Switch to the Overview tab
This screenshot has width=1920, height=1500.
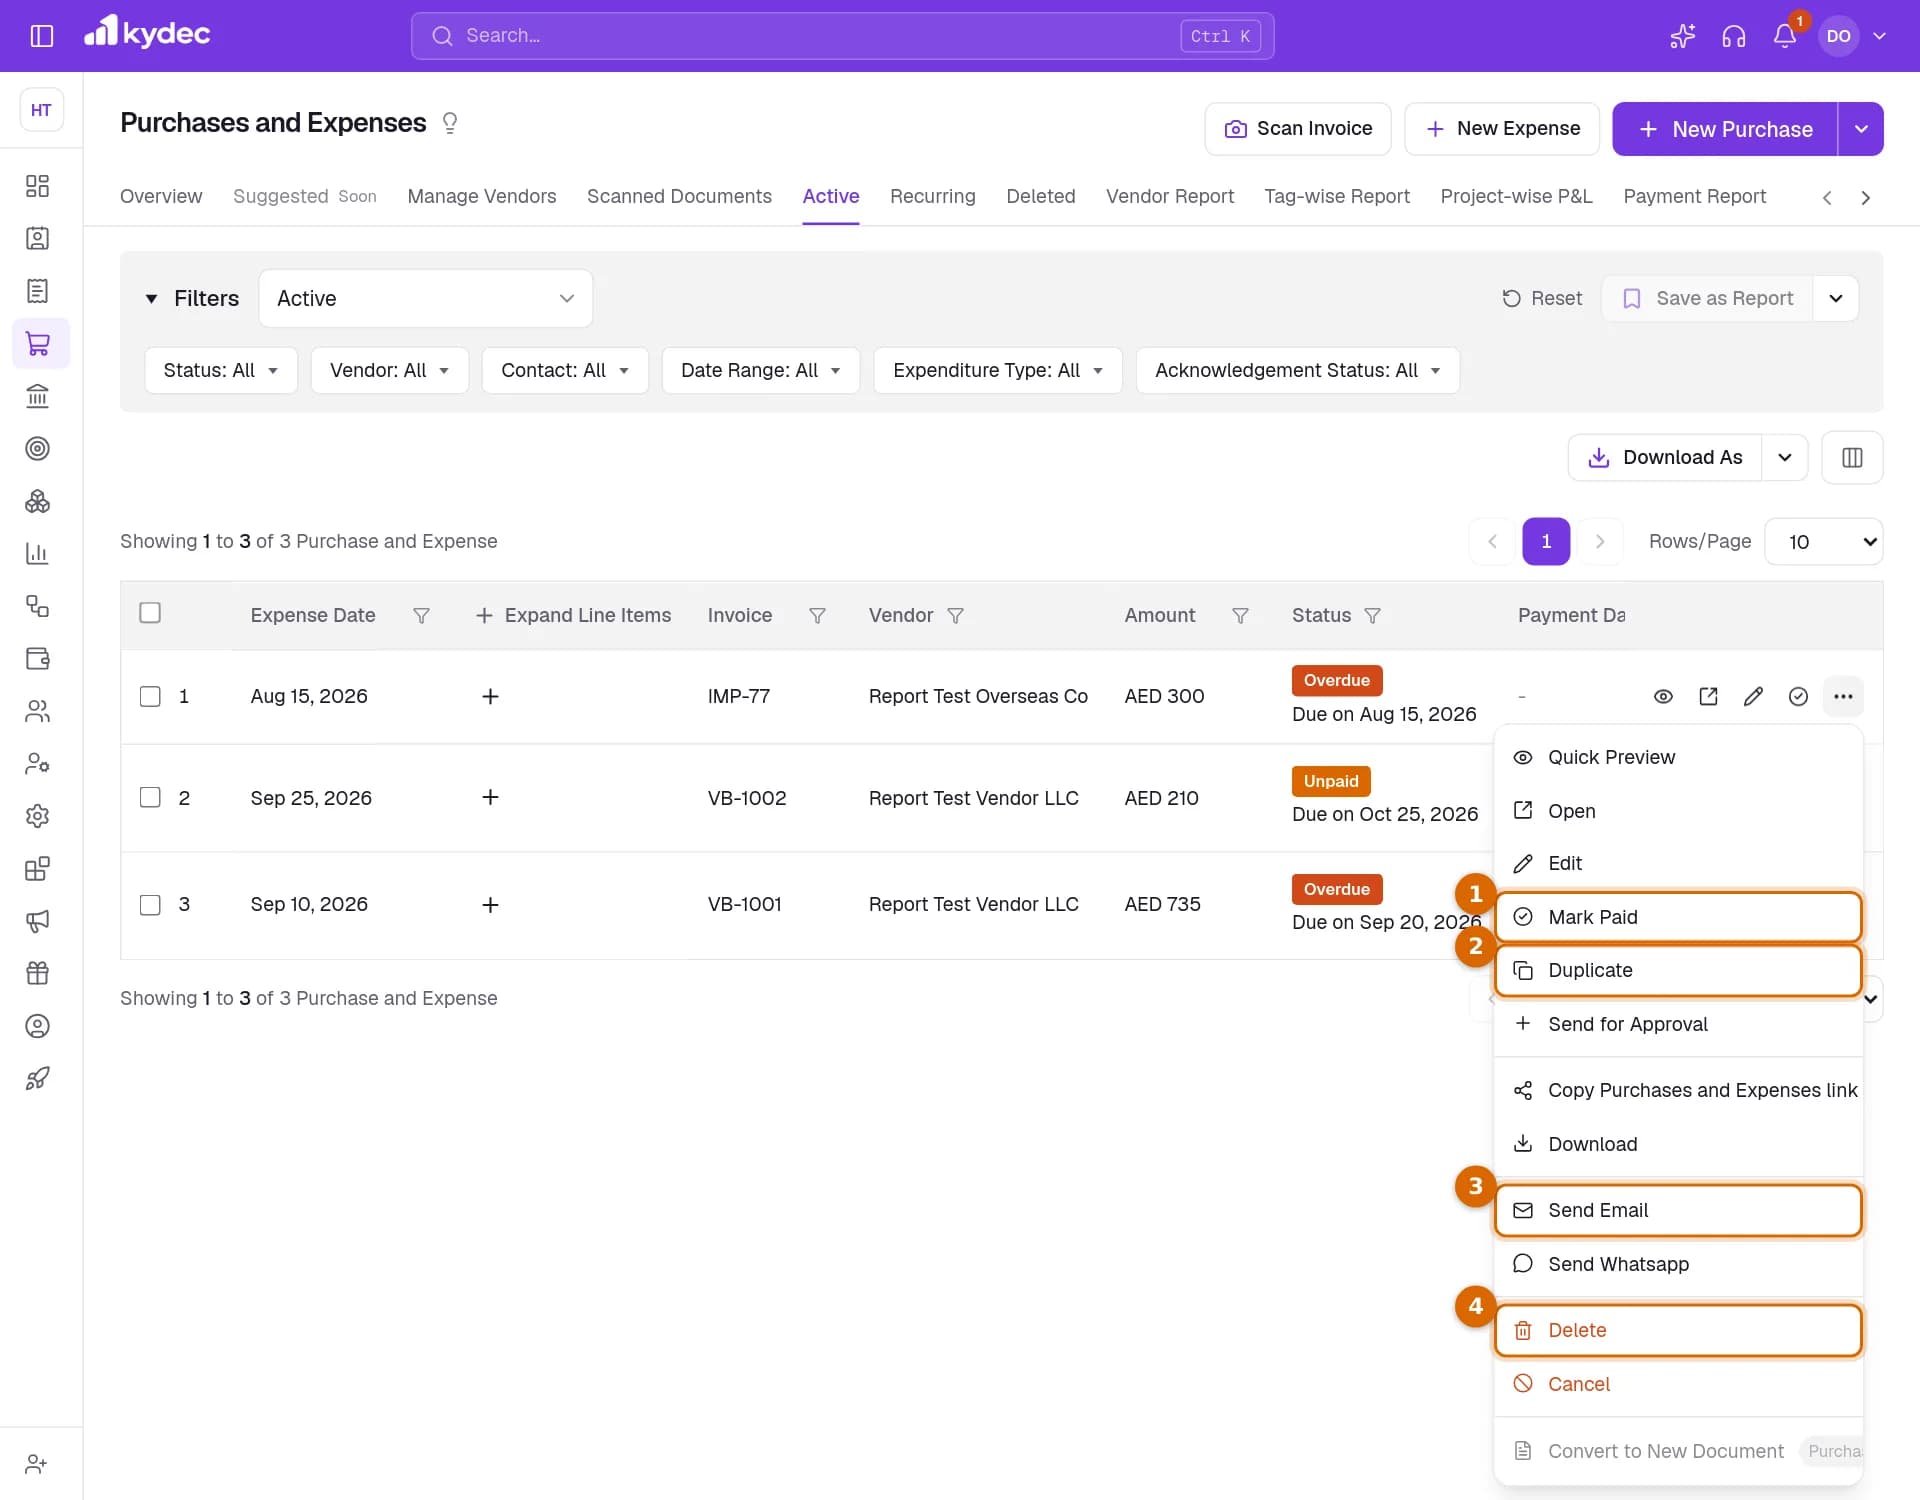pyautogui.click(x=161, y=196)
